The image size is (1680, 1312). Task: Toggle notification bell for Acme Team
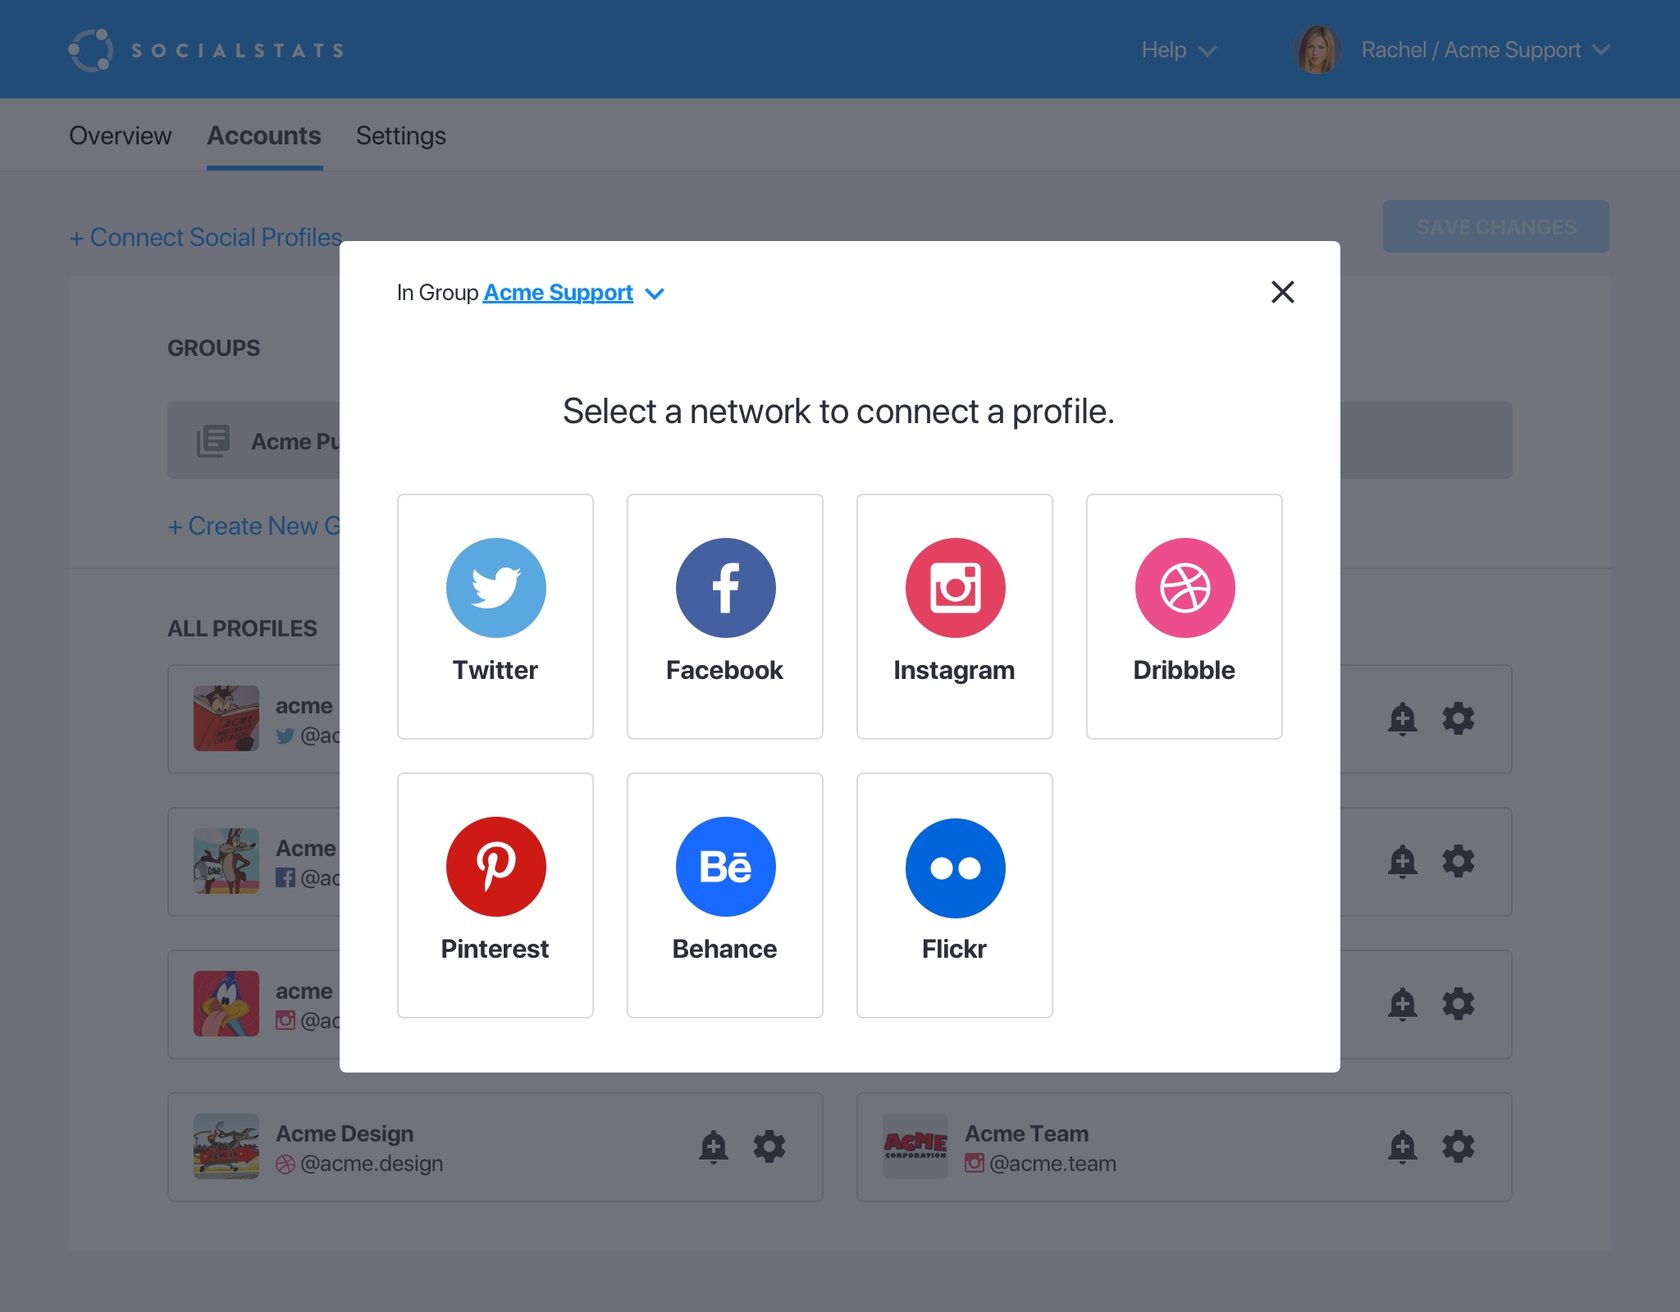pos(1402,1146)
